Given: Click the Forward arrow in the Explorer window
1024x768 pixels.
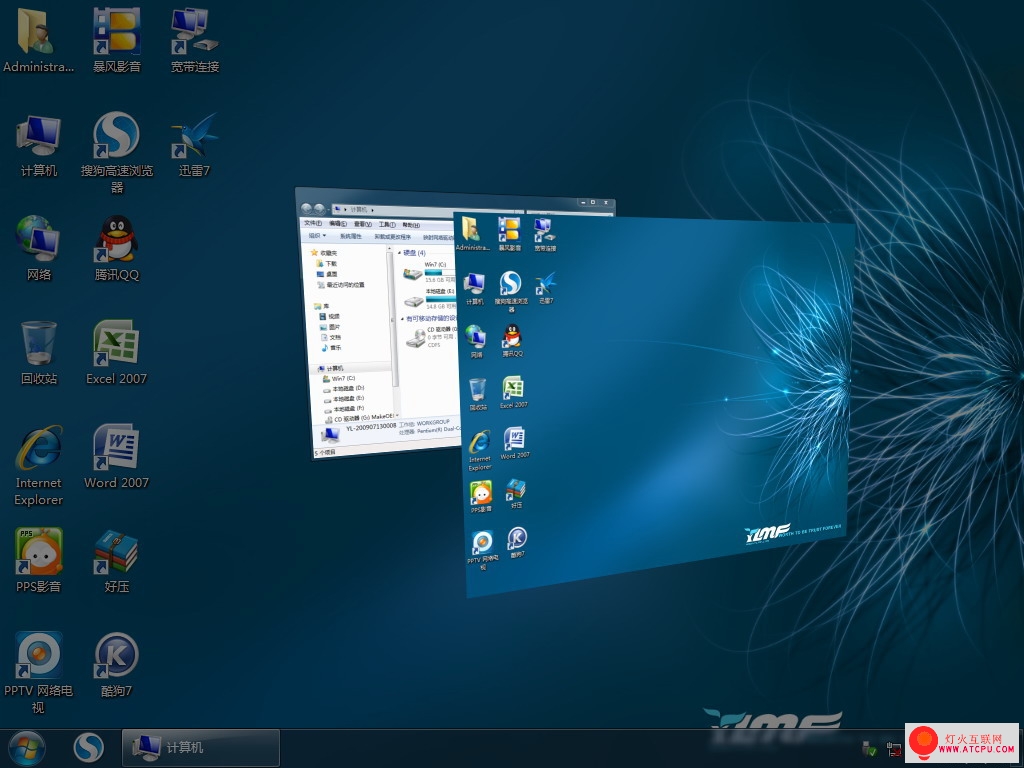Looking at the screenshot, I should (x=319, y=209).
